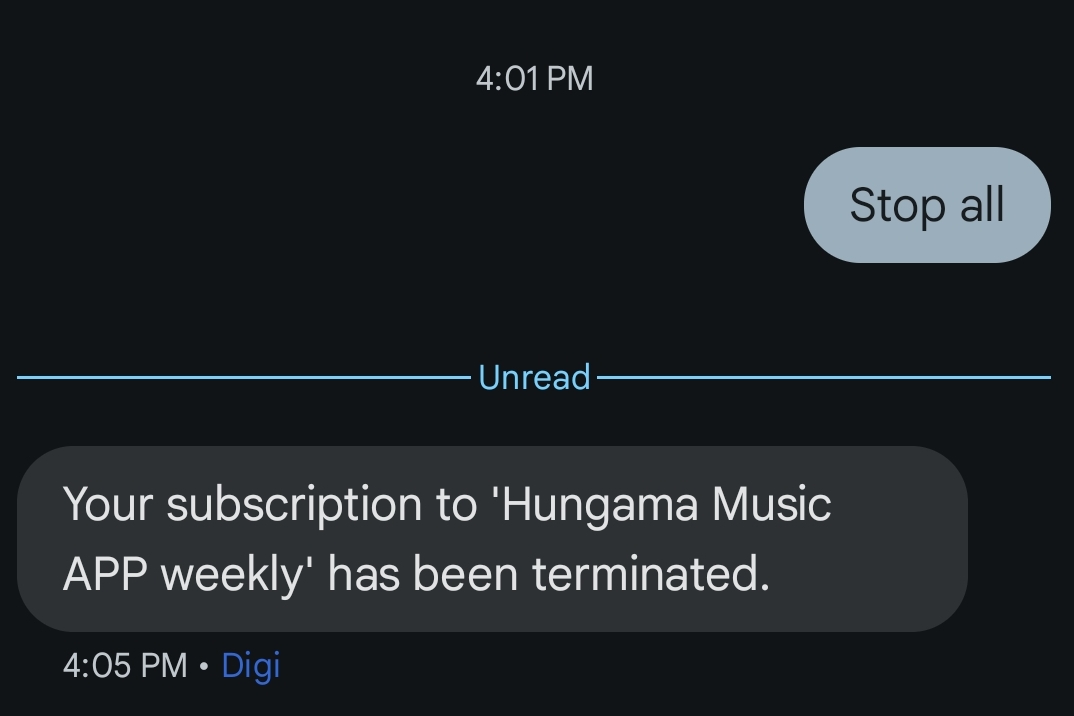Tap the 4:05 PM message timestamp

coord(125,665)
